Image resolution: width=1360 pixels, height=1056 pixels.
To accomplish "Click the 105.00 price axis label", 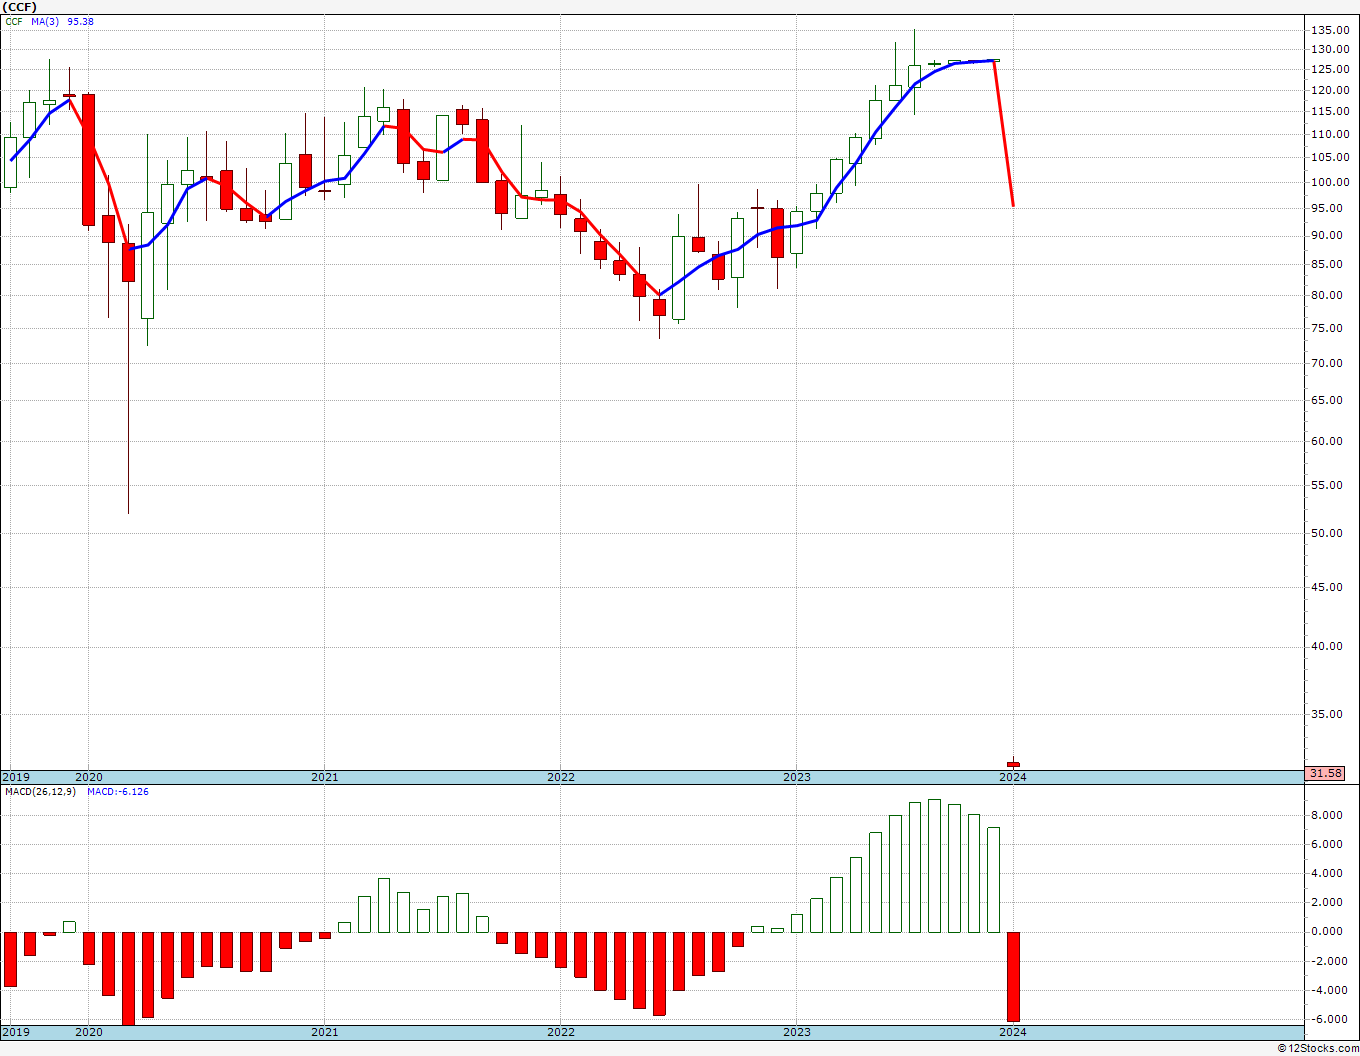I will pyautogui.click(x=1330, y=157).
